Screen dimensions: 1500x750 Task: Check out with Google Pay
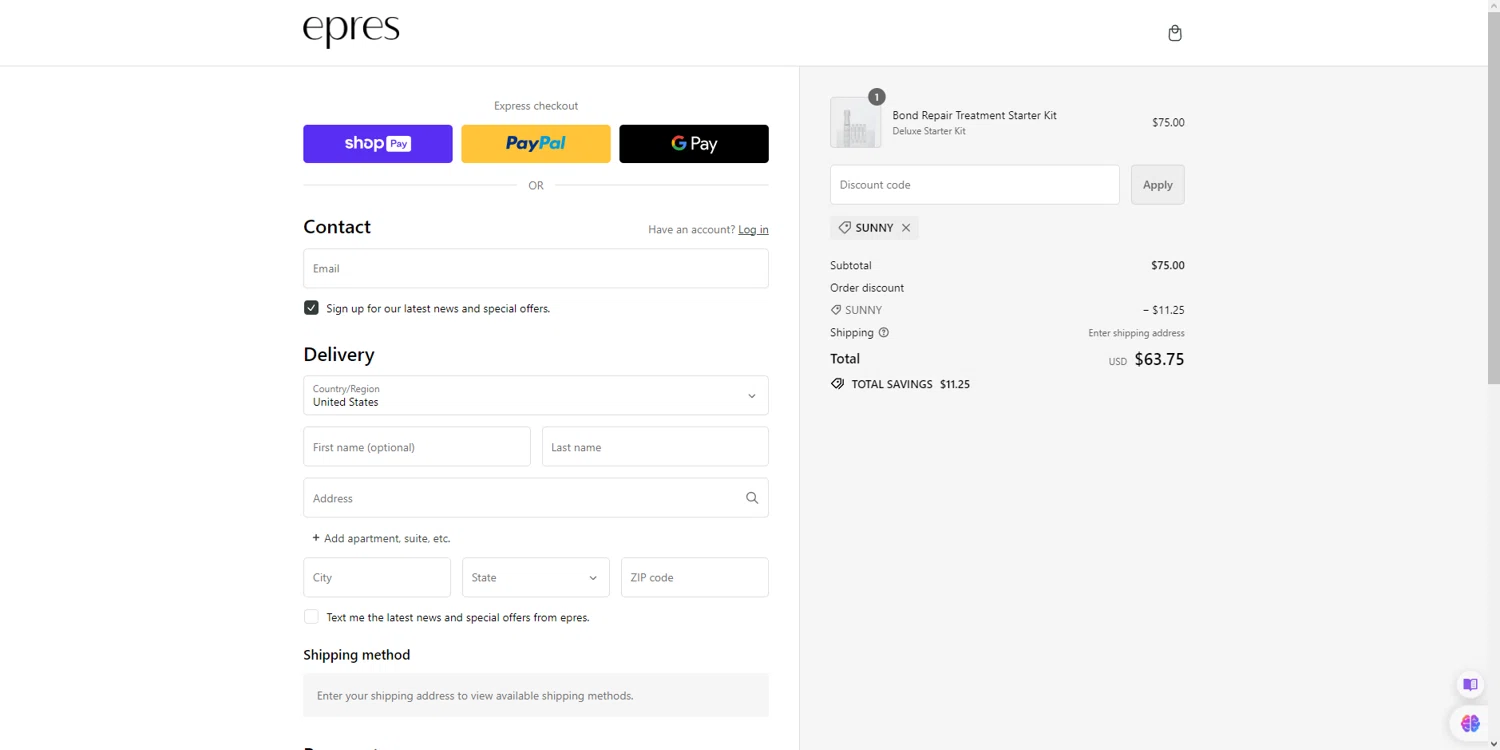click(694, 144)
